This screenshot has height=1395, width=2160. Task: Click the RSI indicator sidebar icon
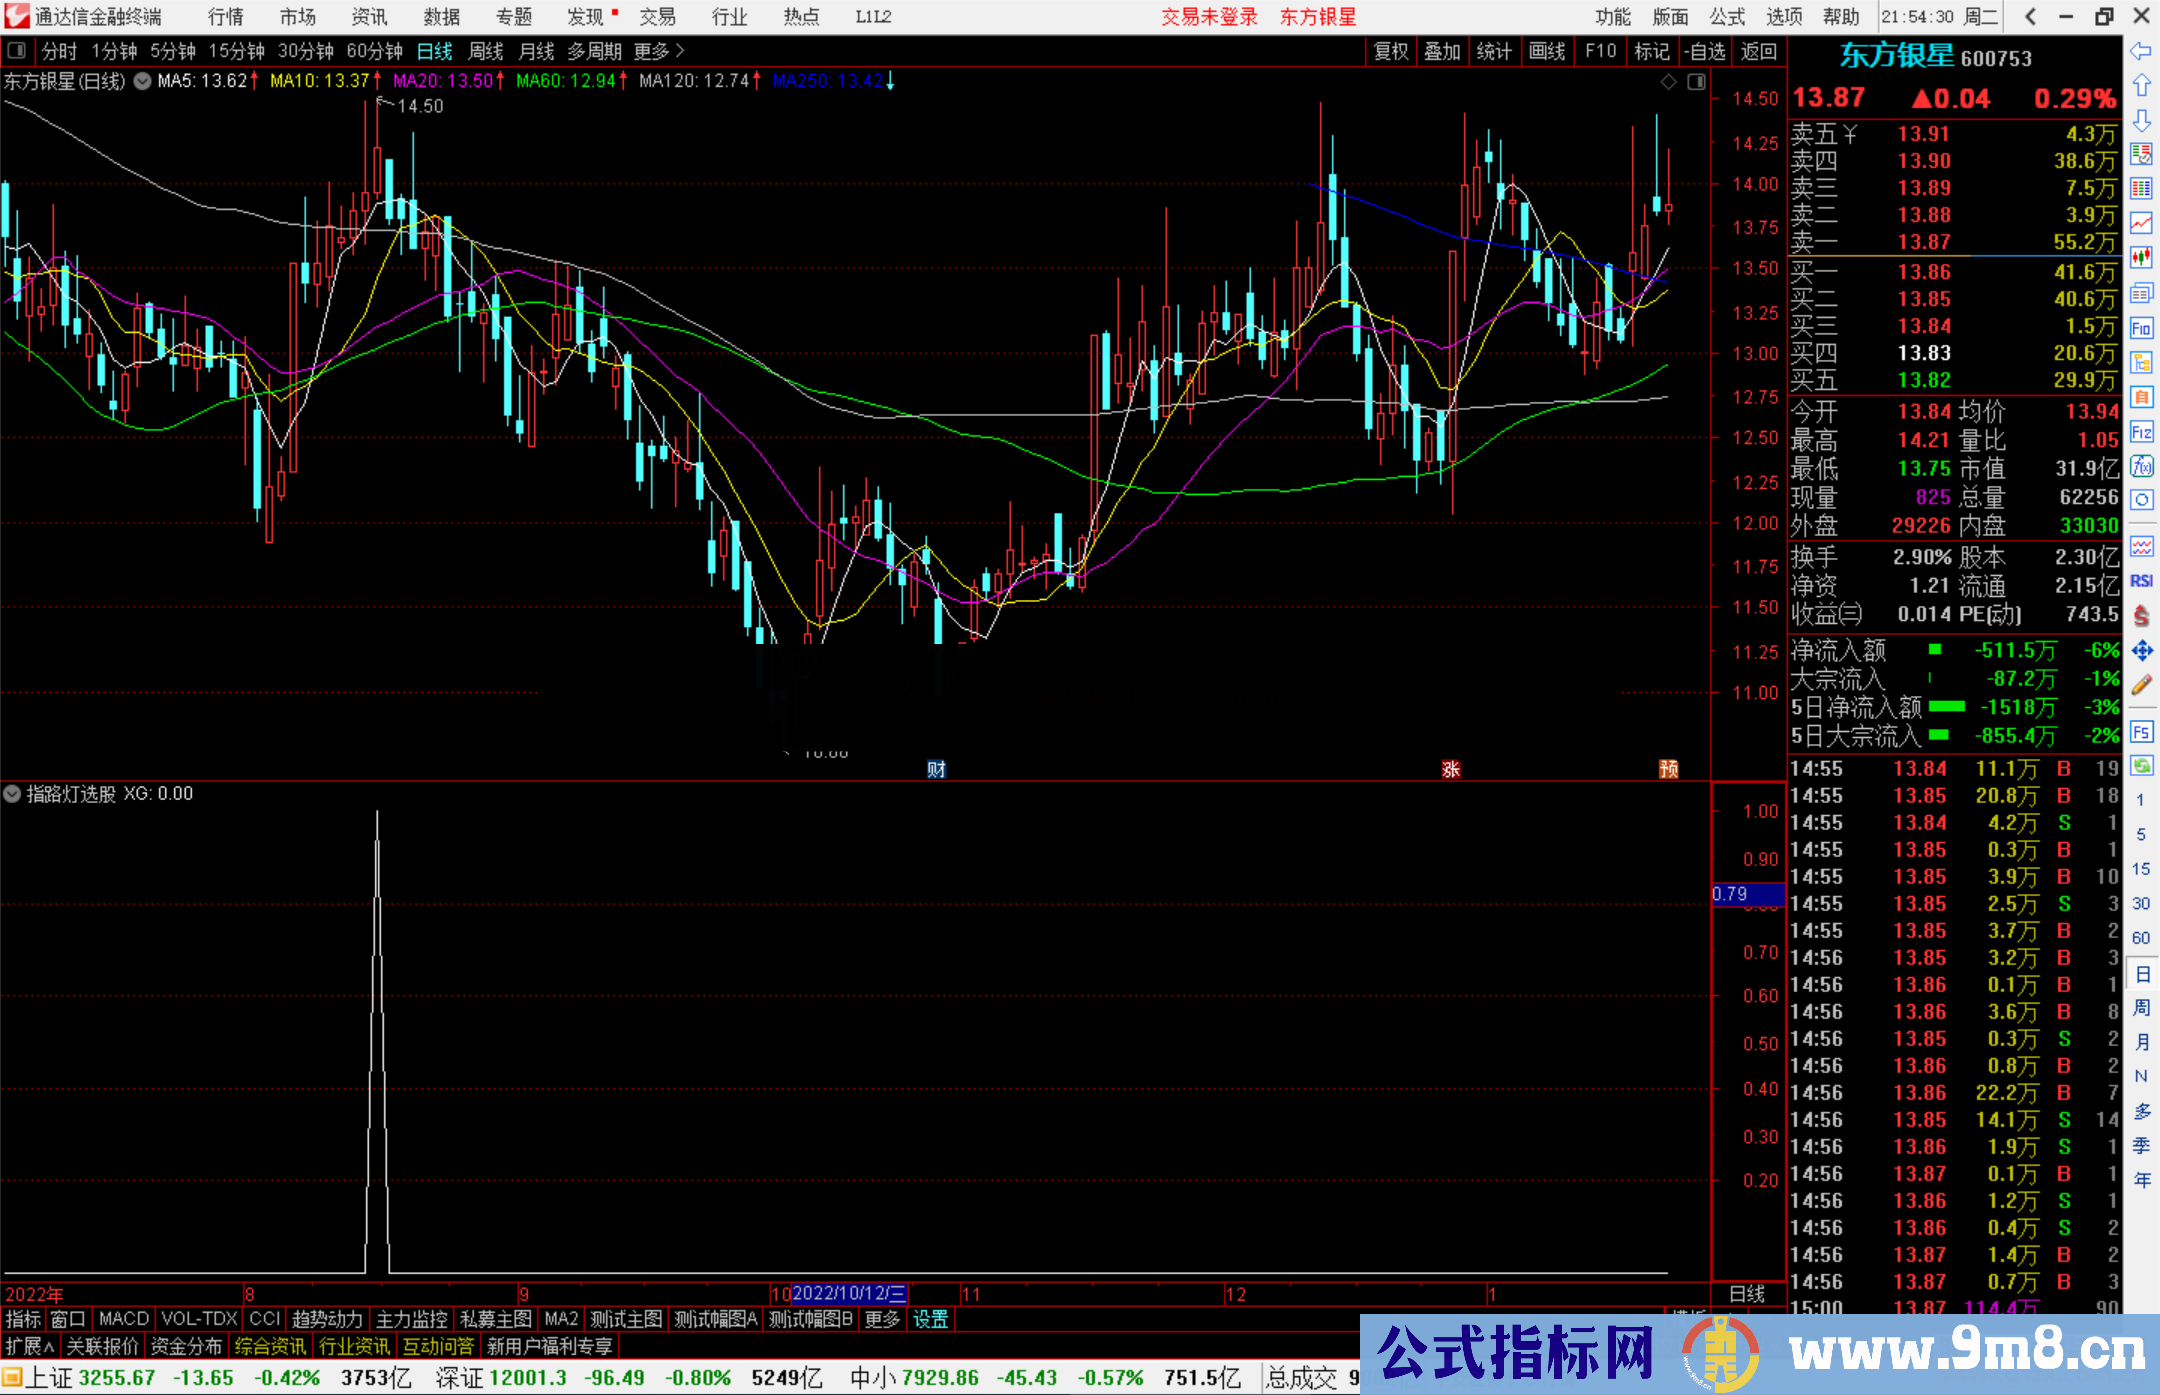coord(2141,581)
